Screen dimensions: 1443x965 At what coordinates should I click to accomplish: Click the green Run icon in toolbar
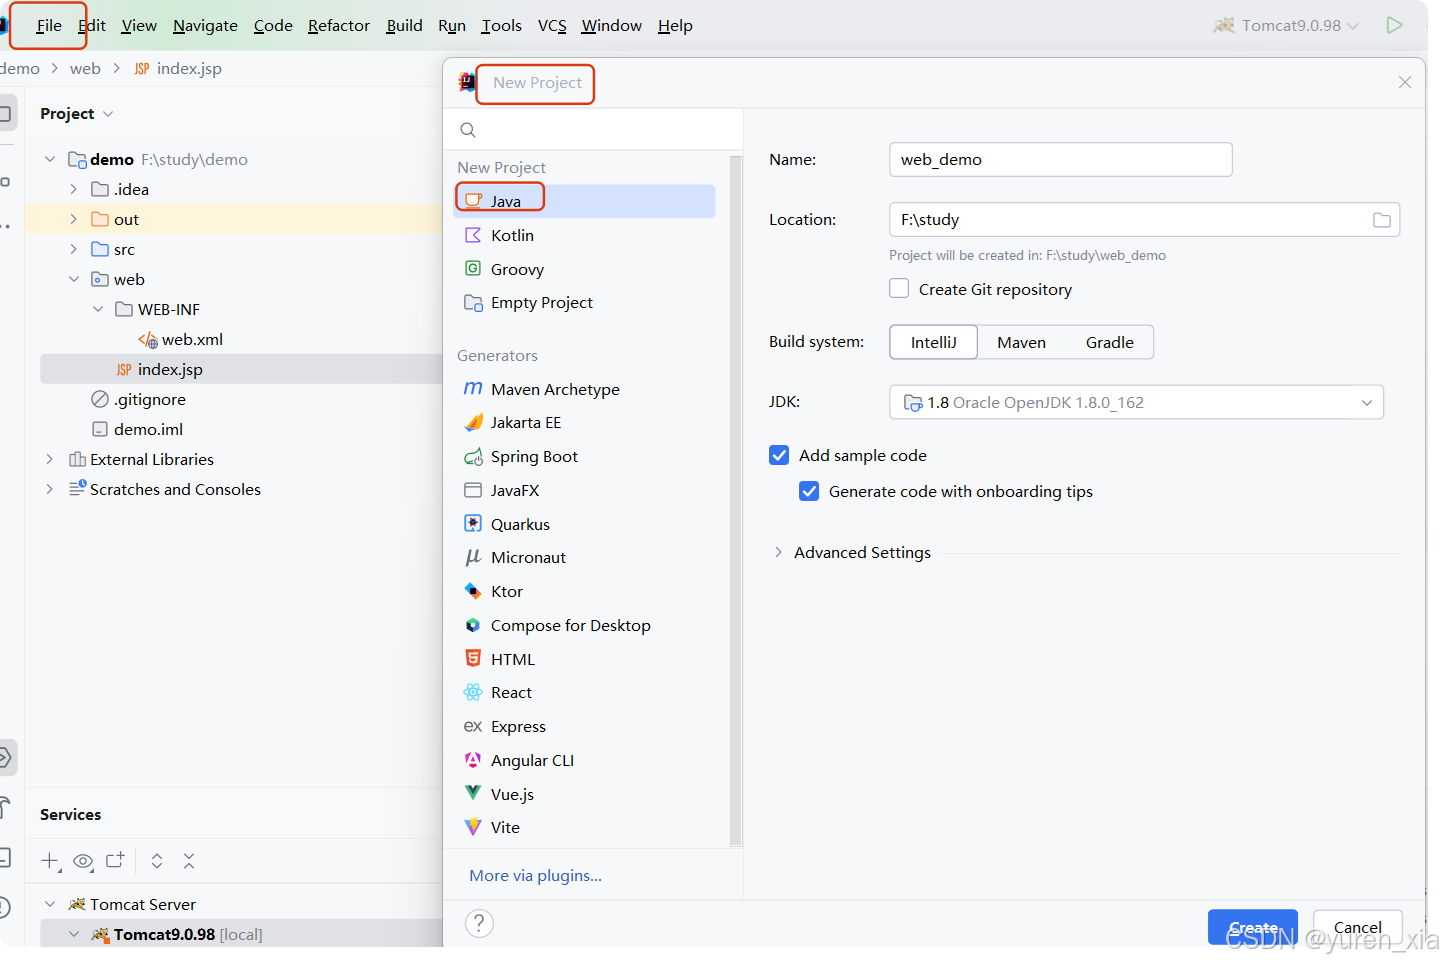pos(1394,25)
